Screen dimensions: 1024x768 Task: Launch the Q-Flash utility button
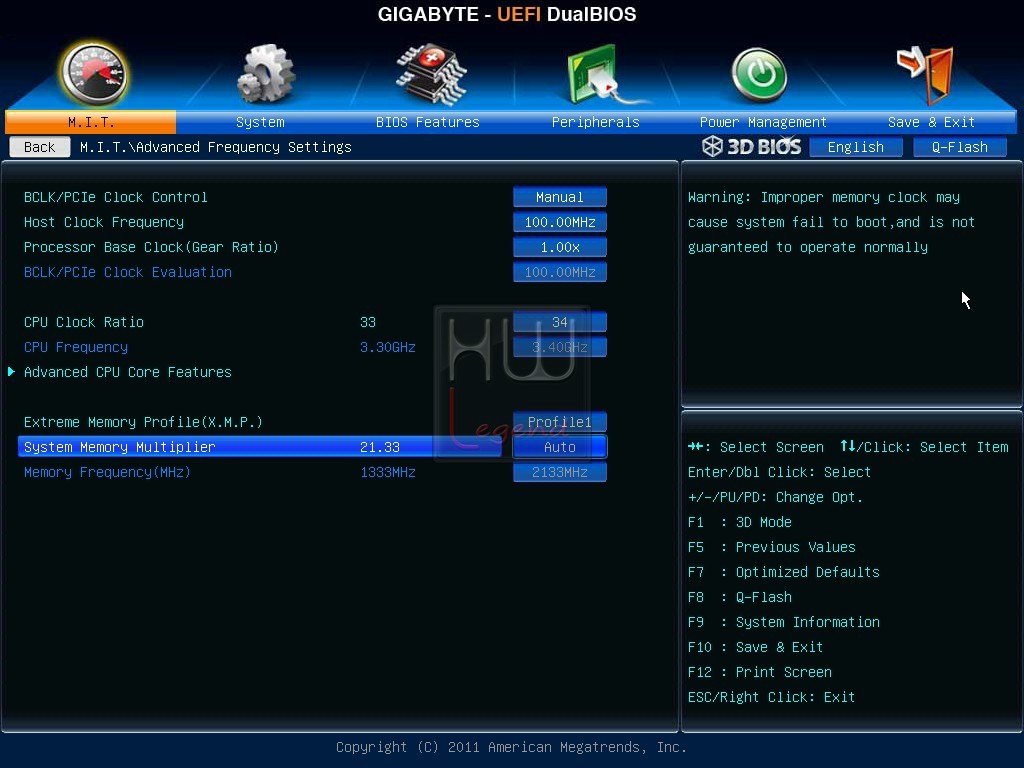coord(959,147)
